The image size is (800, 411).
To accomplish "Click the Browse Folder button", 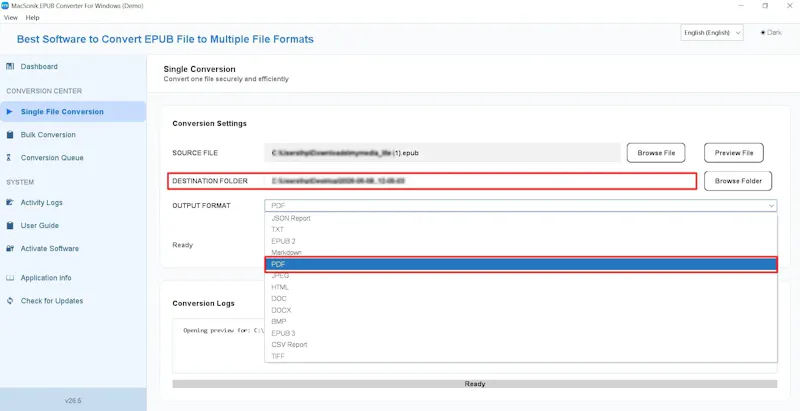I will [738, 181].
